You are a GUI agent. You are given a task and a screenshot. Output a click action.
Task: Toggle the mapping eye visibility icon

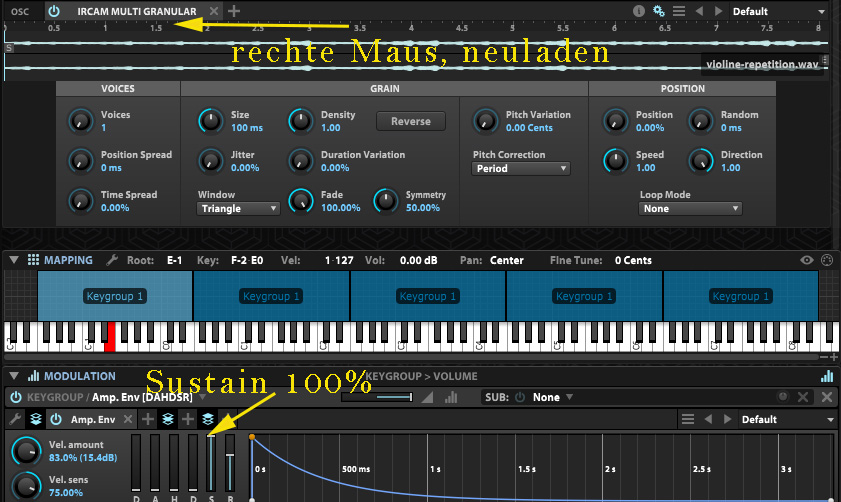tap(807, 260)
